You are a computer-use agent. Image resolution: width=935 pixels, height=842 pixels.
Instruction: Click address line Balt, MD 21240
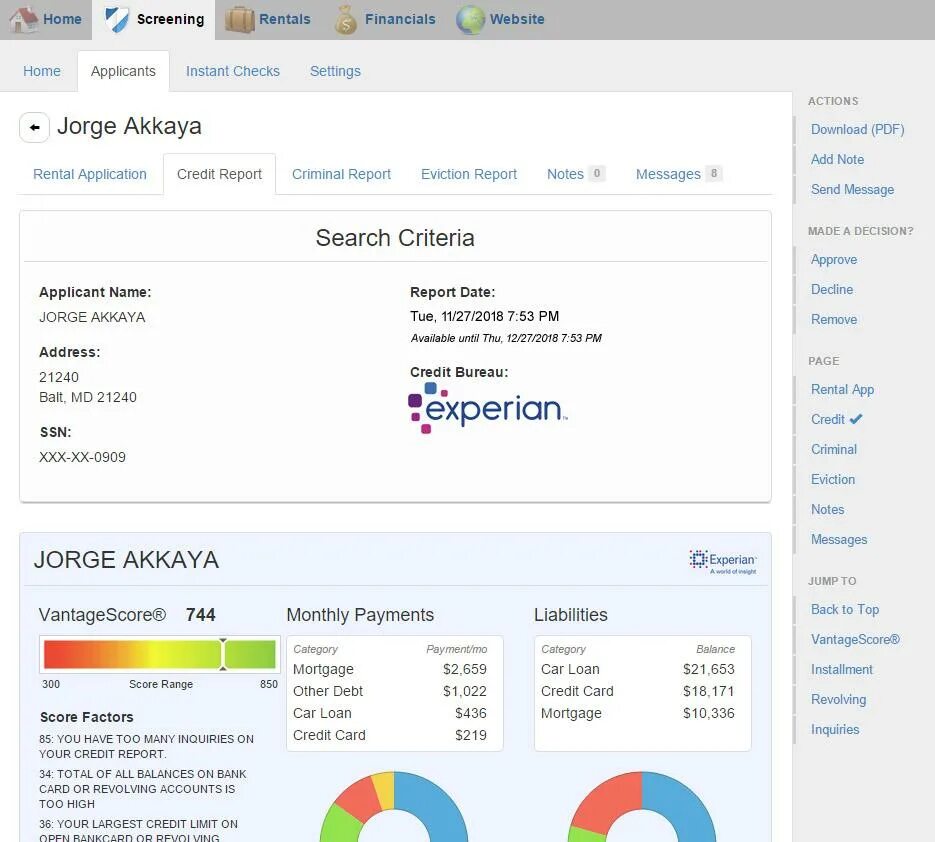tap(88, 397)
